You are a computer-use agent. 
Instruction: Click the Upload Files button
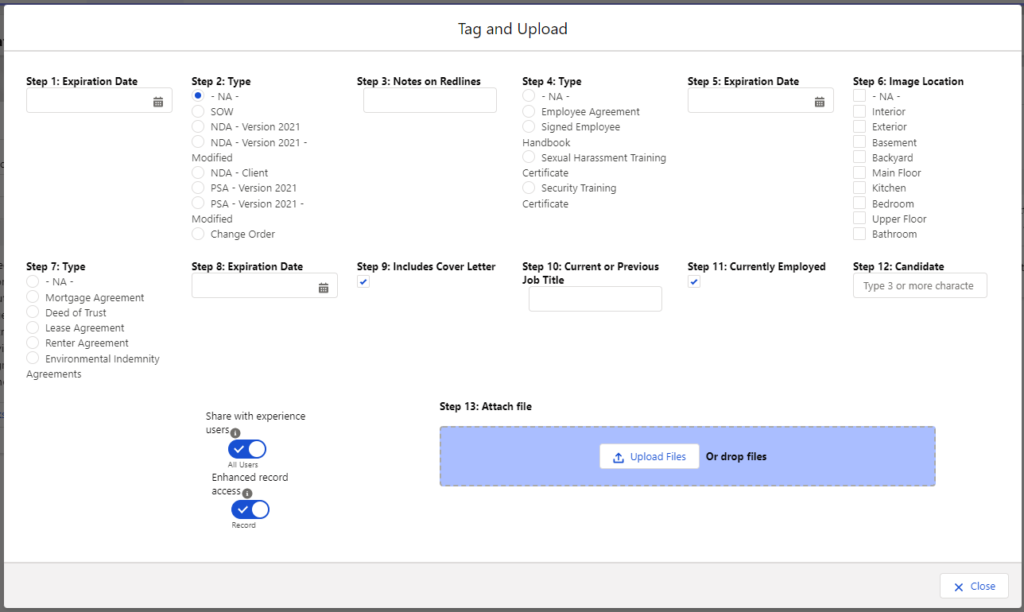[648, 456]
